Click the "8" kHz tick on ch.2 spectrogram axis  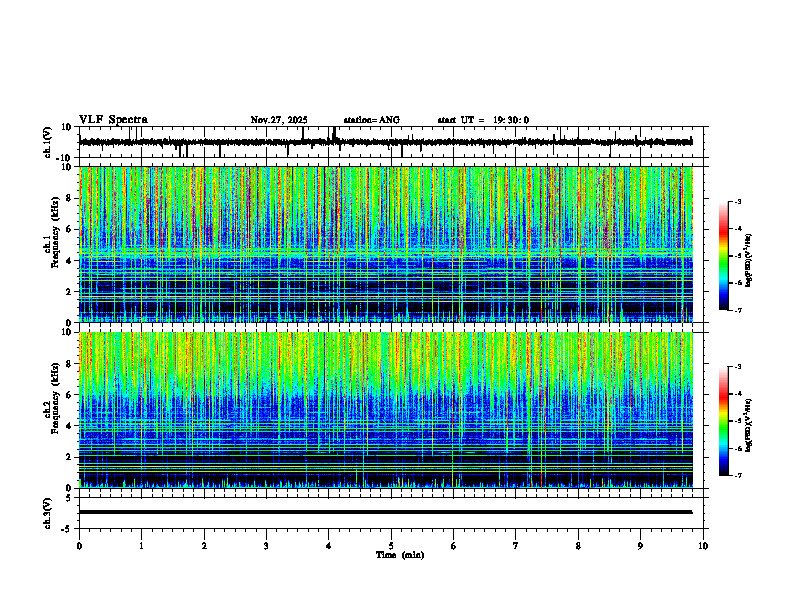[70, 364]
